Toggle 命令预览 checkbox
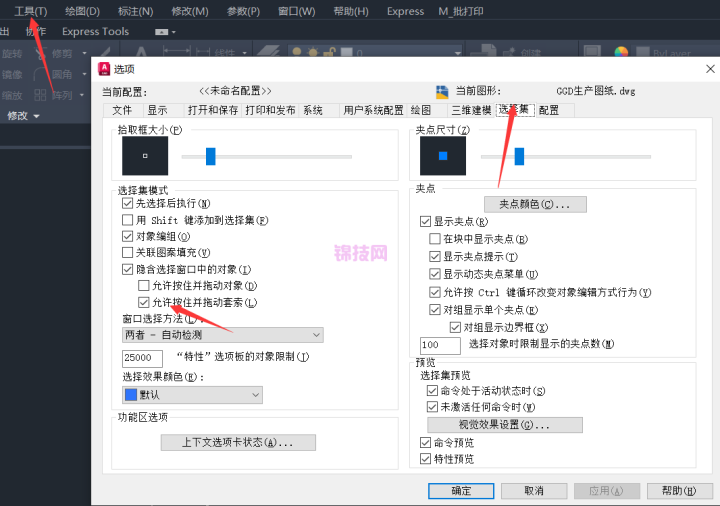 (426, 443)
